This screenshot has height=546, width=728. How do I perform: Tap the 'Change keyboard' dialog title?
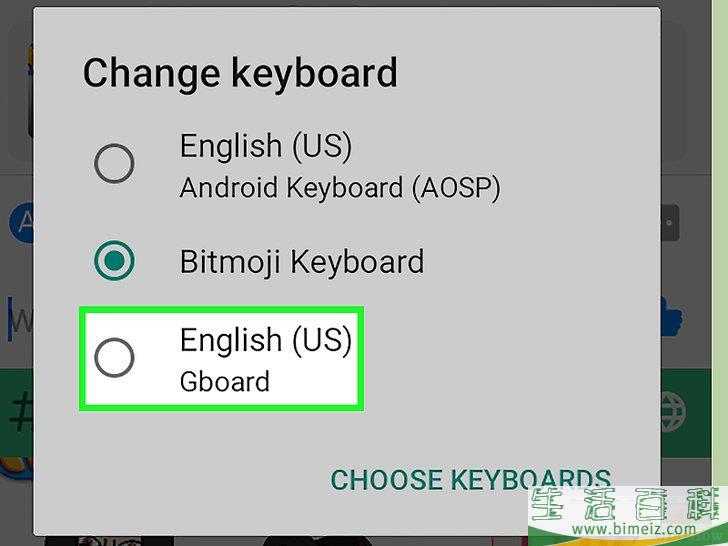[240, 73]
